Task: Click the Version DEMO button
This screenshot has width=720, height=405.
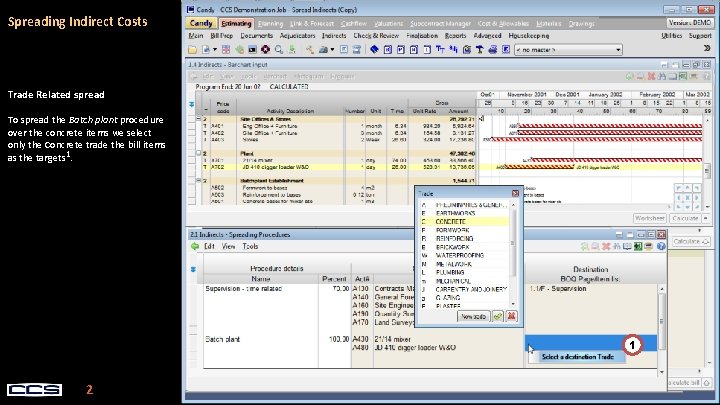Action: tap(690, 23)
